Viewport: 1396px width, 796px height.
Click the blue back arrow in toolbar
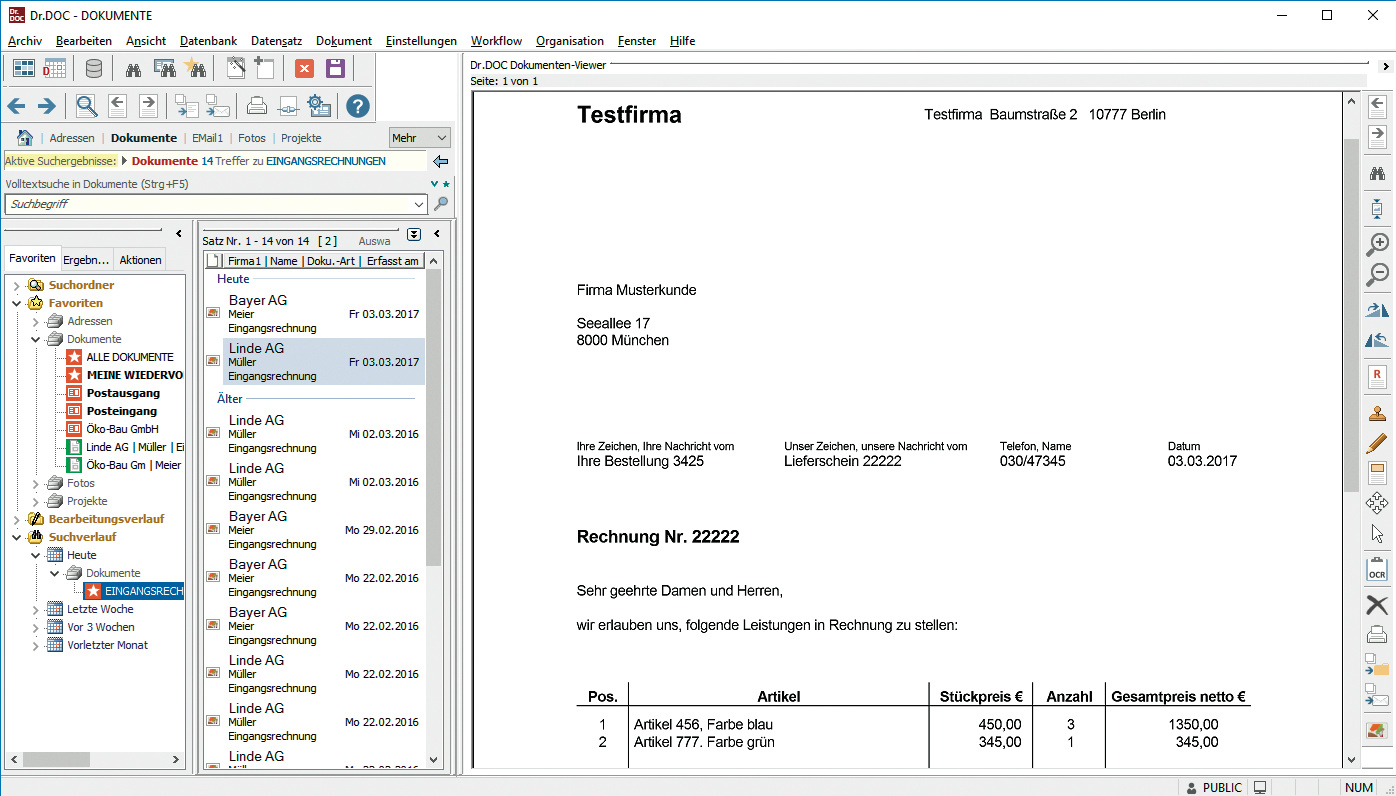click(17, 106)
